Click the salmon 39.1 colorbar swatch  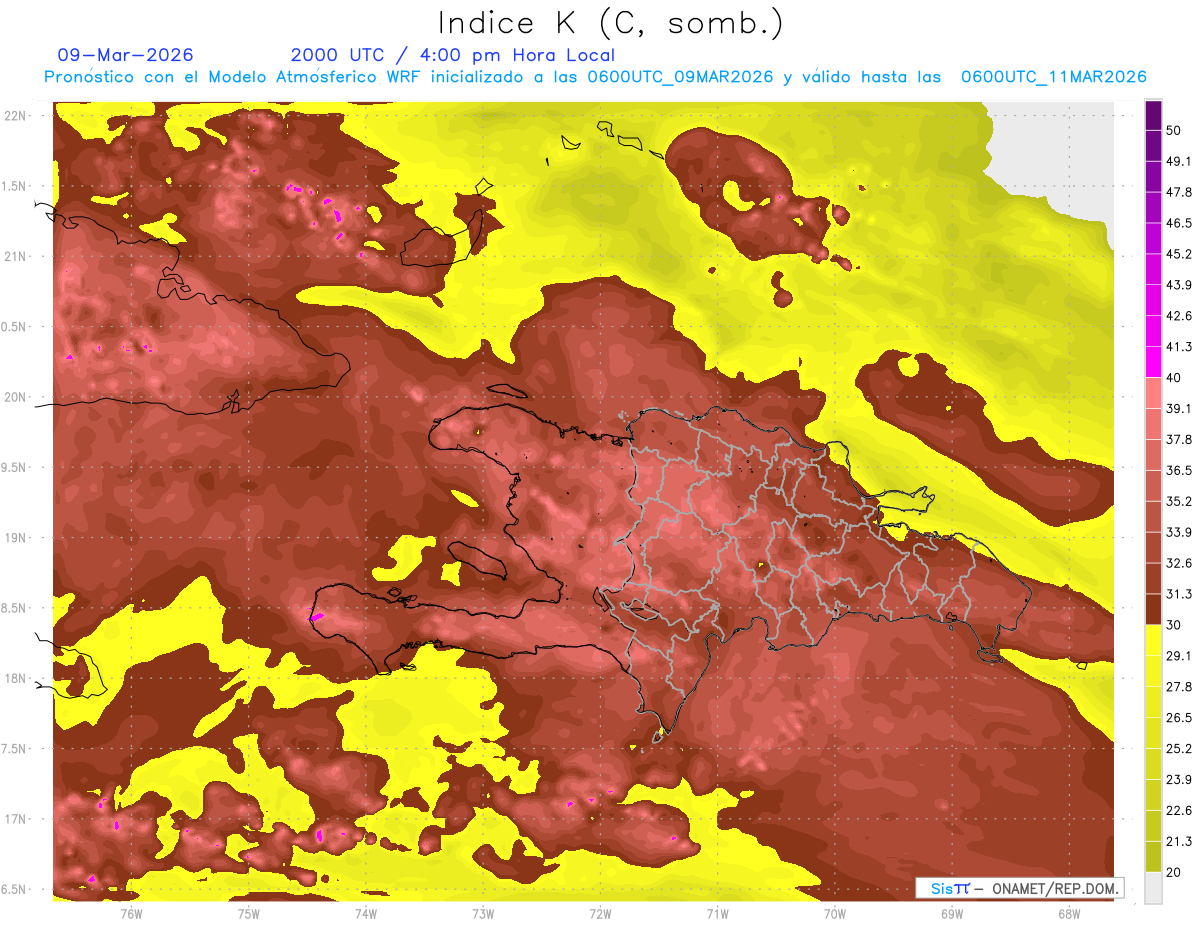click(1153, 392)
